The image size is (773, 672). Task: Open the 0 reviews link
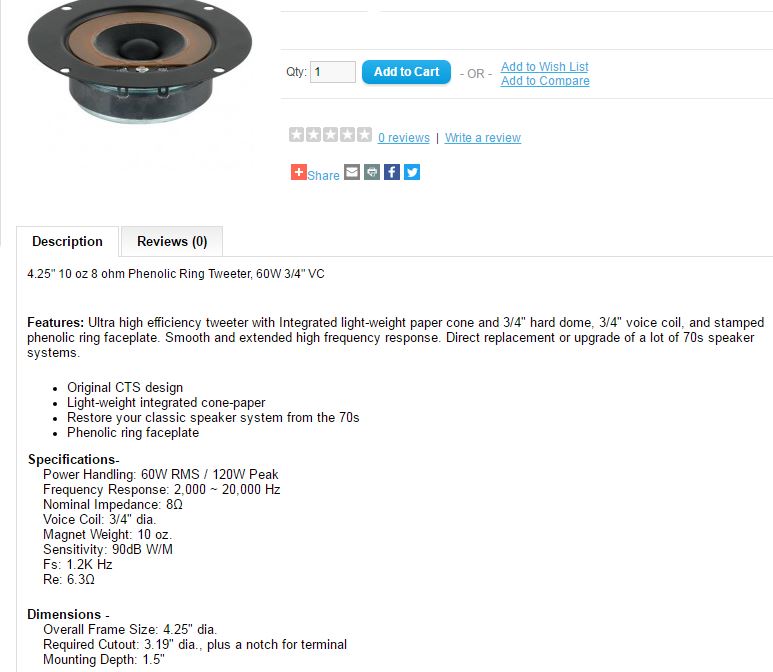[404, 138]
